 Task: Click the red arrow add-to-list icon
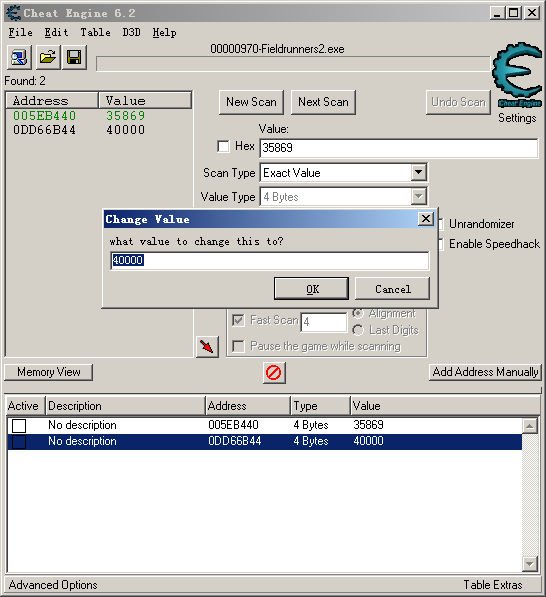pos(207,346)
